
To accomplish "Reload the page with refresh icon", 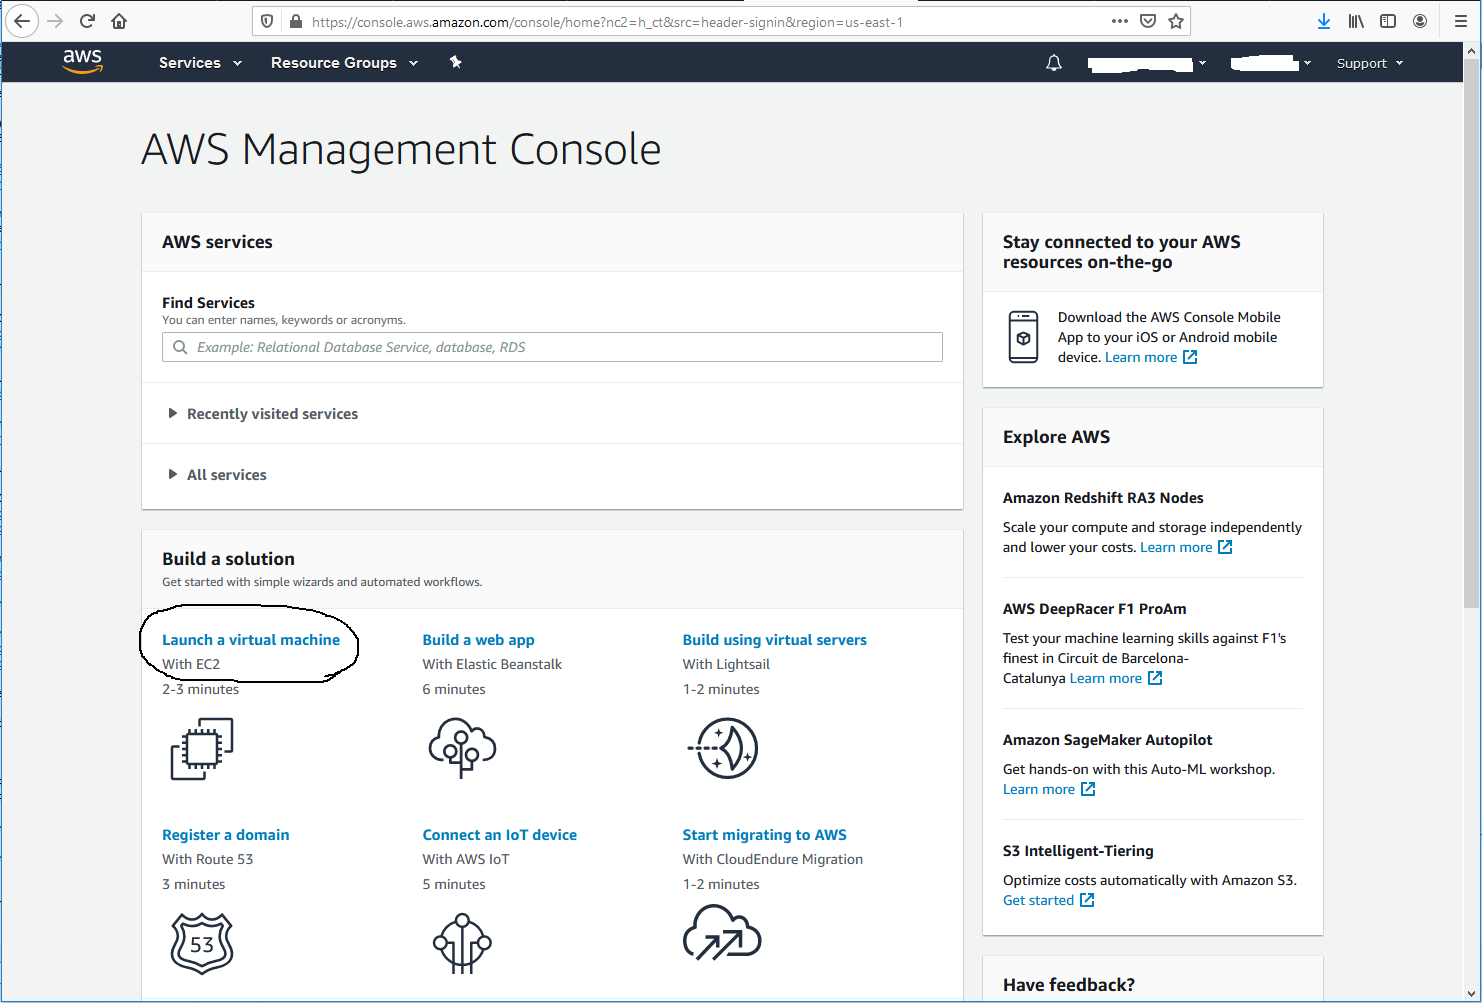I will [x=87, y=21].
